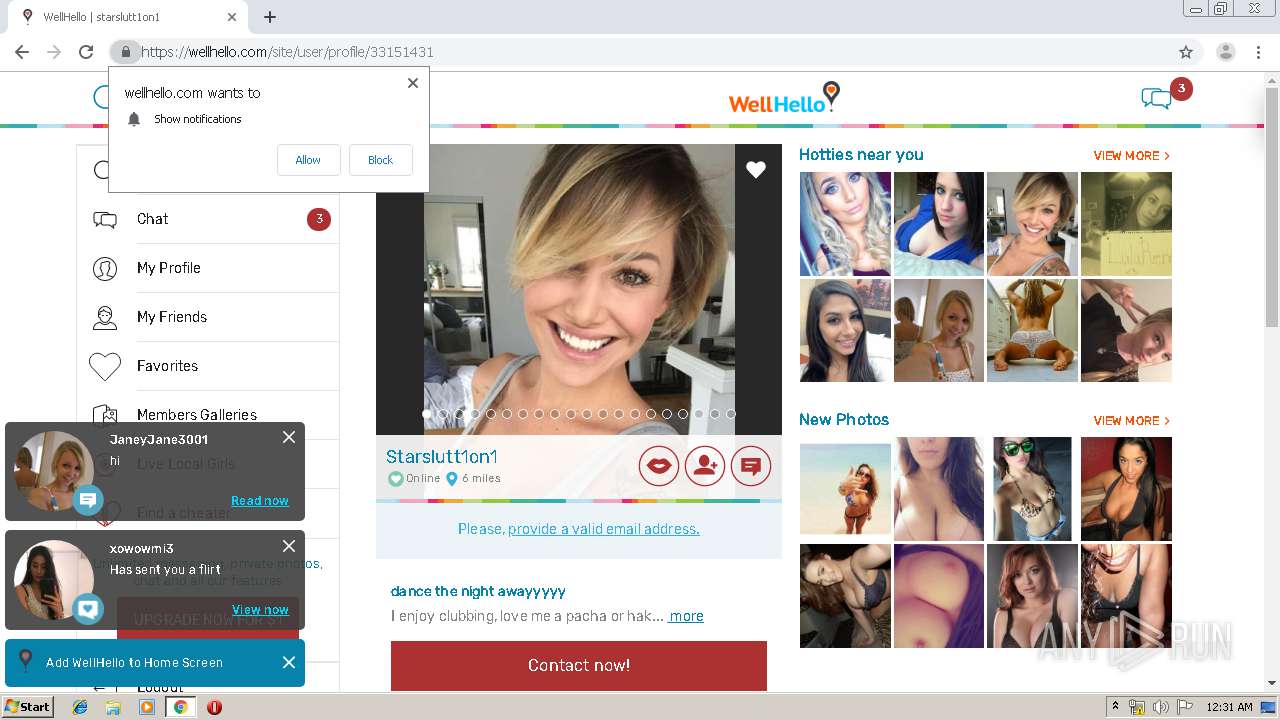
Task: Allow wellhello.com notifications
Action: tap(308, 160)
